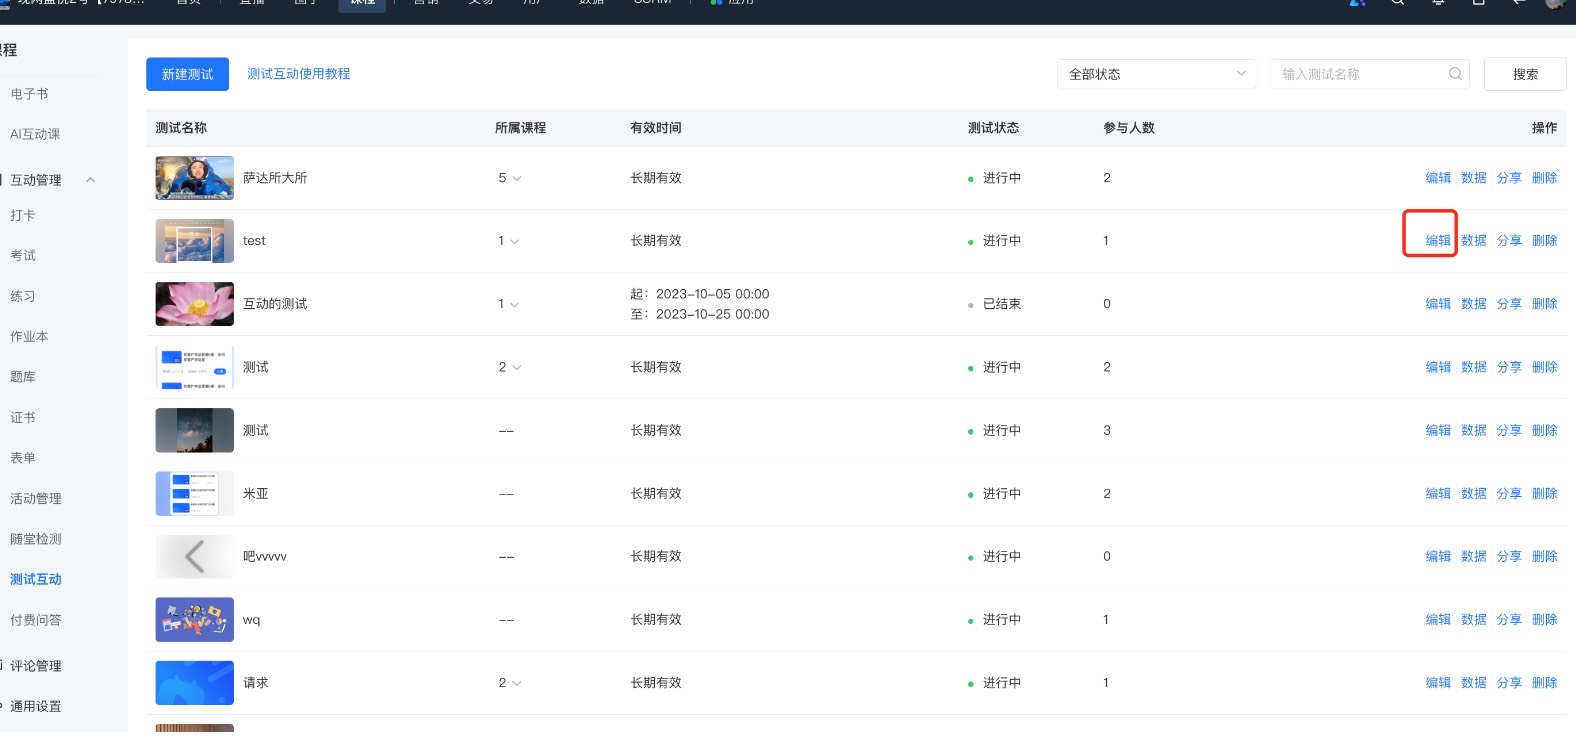Go to 电子书 in the sidebar
The height and width of the screenshot is (746, 1576).
29,94
